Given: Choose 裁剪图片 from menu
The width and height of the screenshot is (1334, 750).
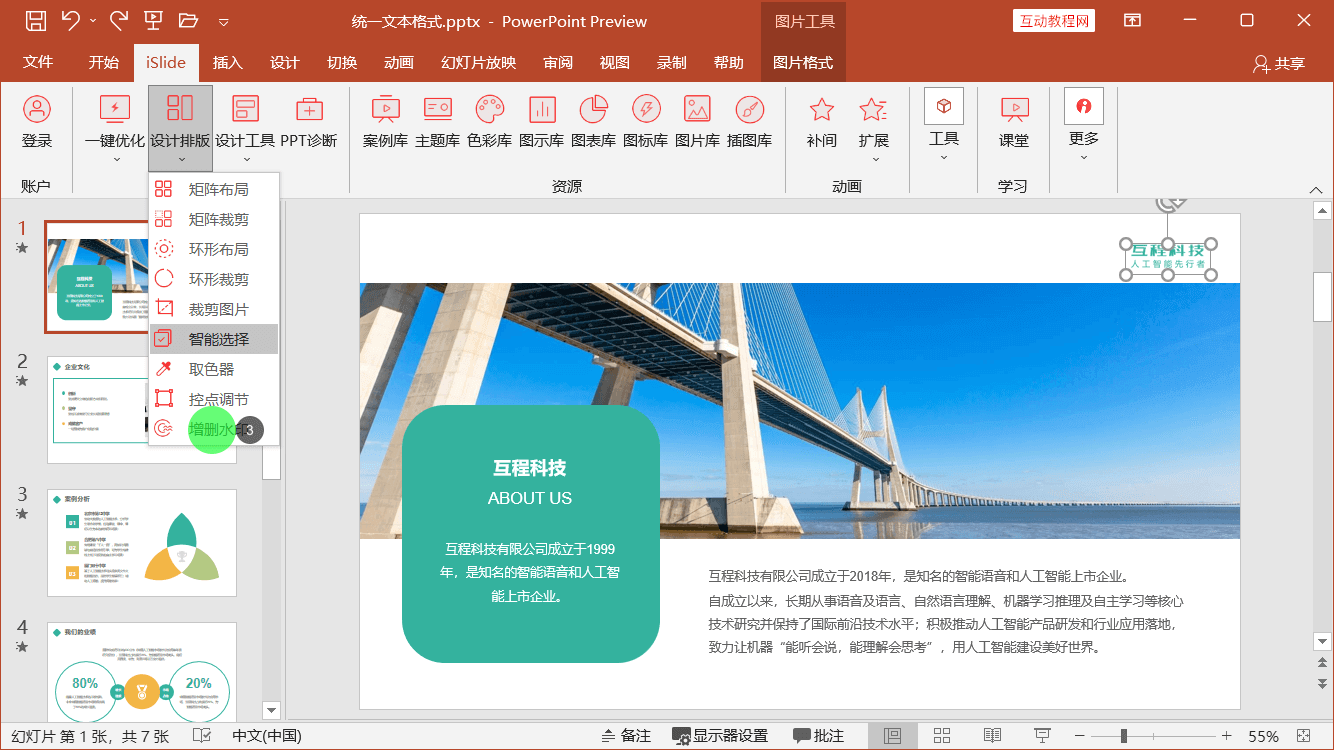Looking at the screenshot, I should click(214, 309).
